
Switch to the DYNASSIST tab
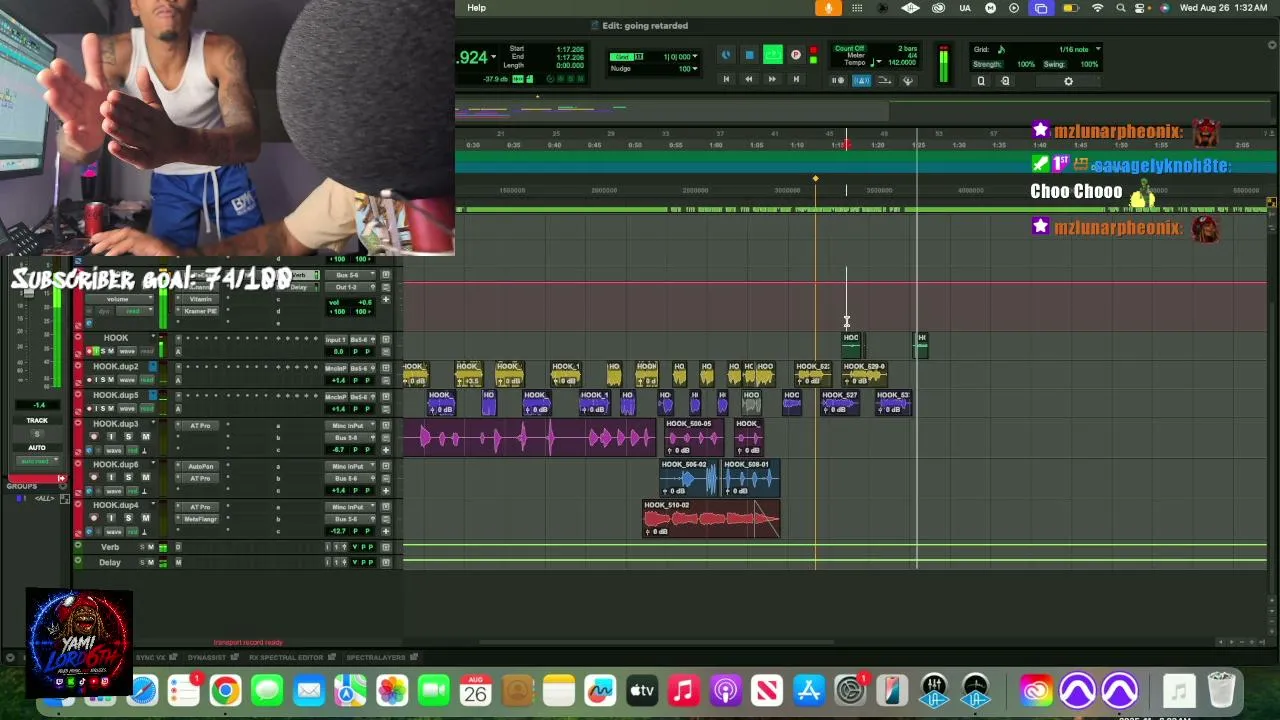point(208,657)
